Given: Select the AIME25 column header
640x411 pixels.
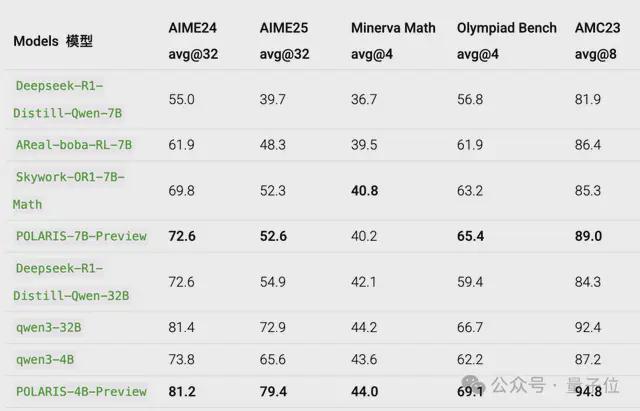Looking at the screenshot, I should [284, 41].
